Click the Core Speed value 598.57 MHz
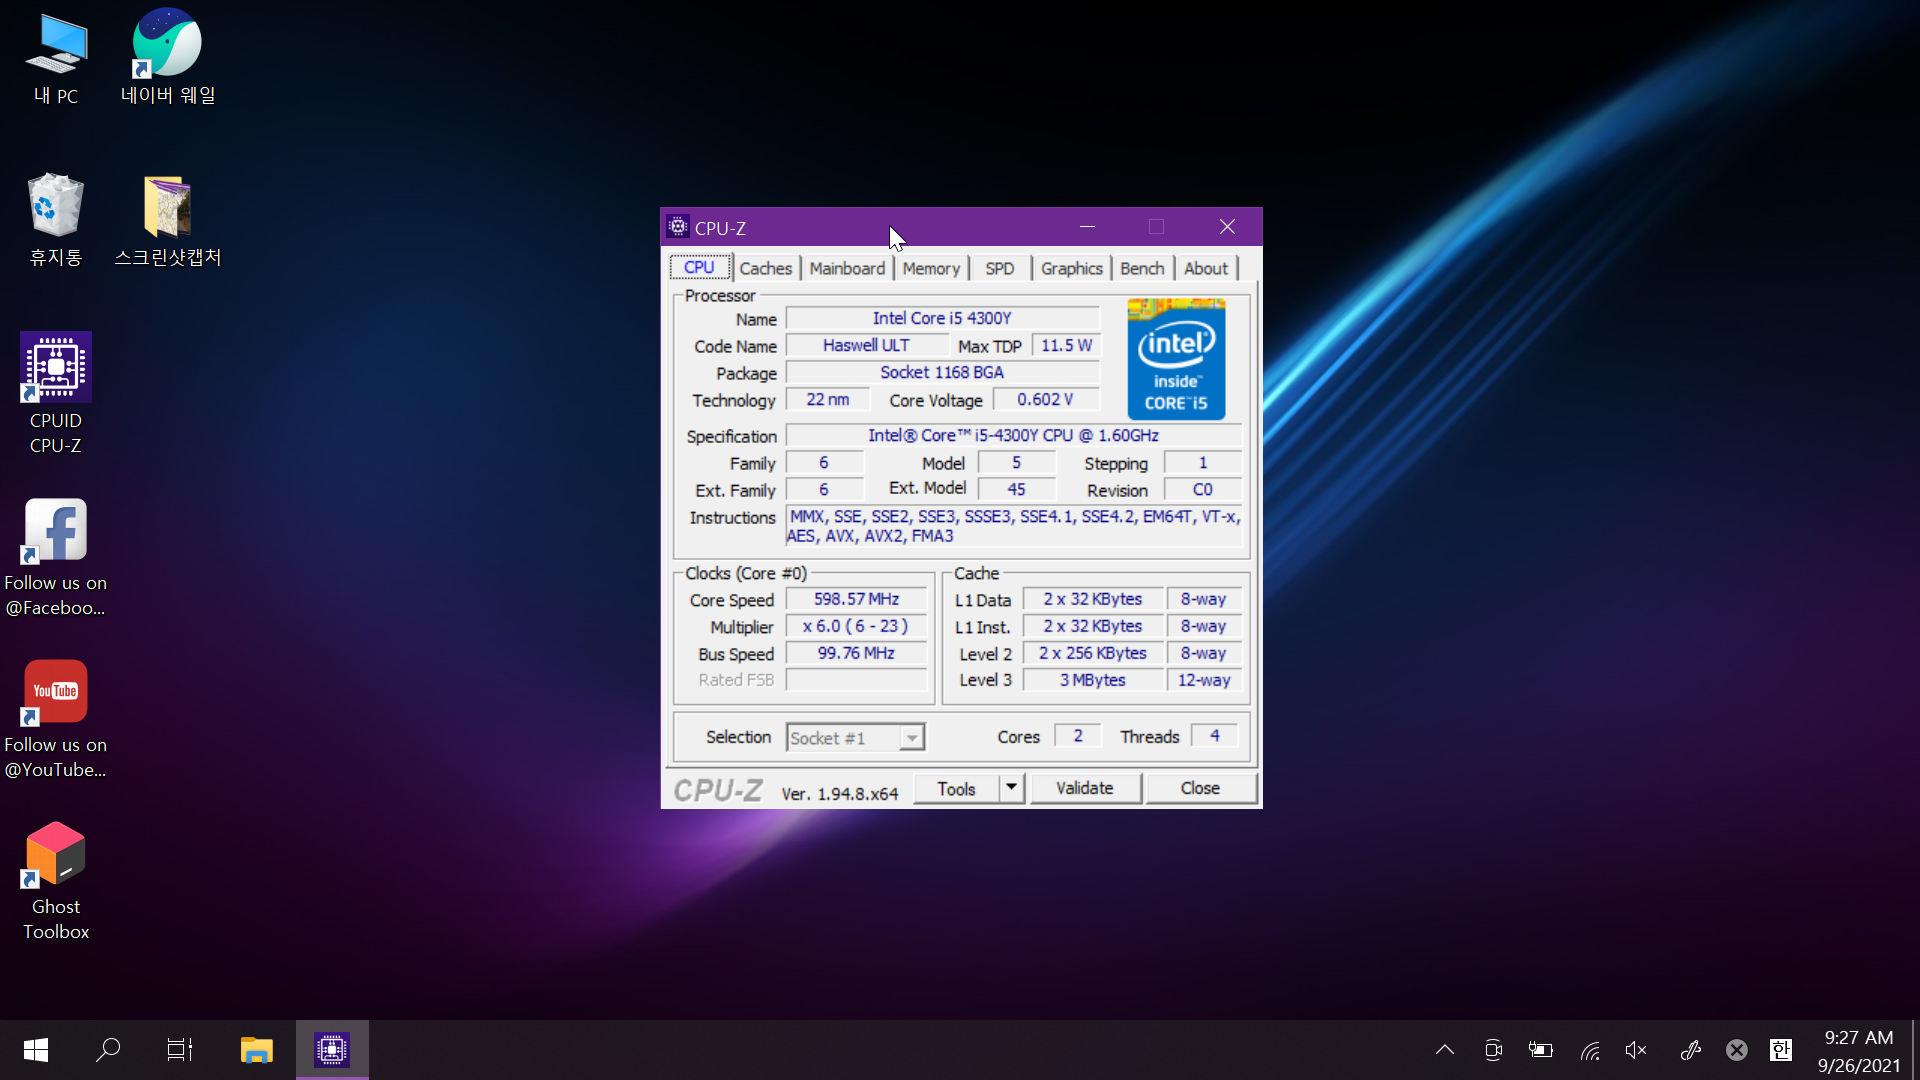 coord(856,599)
